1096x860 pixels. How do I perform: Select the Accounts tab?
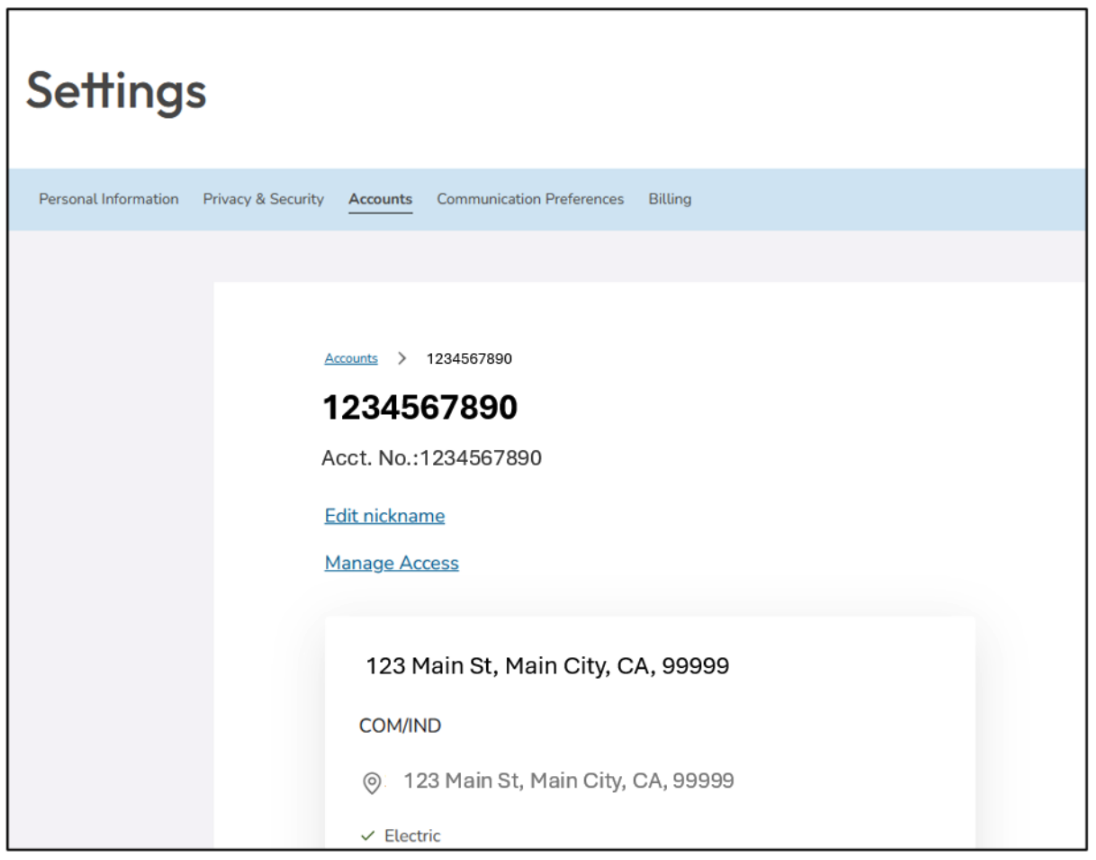pos(380,199)
